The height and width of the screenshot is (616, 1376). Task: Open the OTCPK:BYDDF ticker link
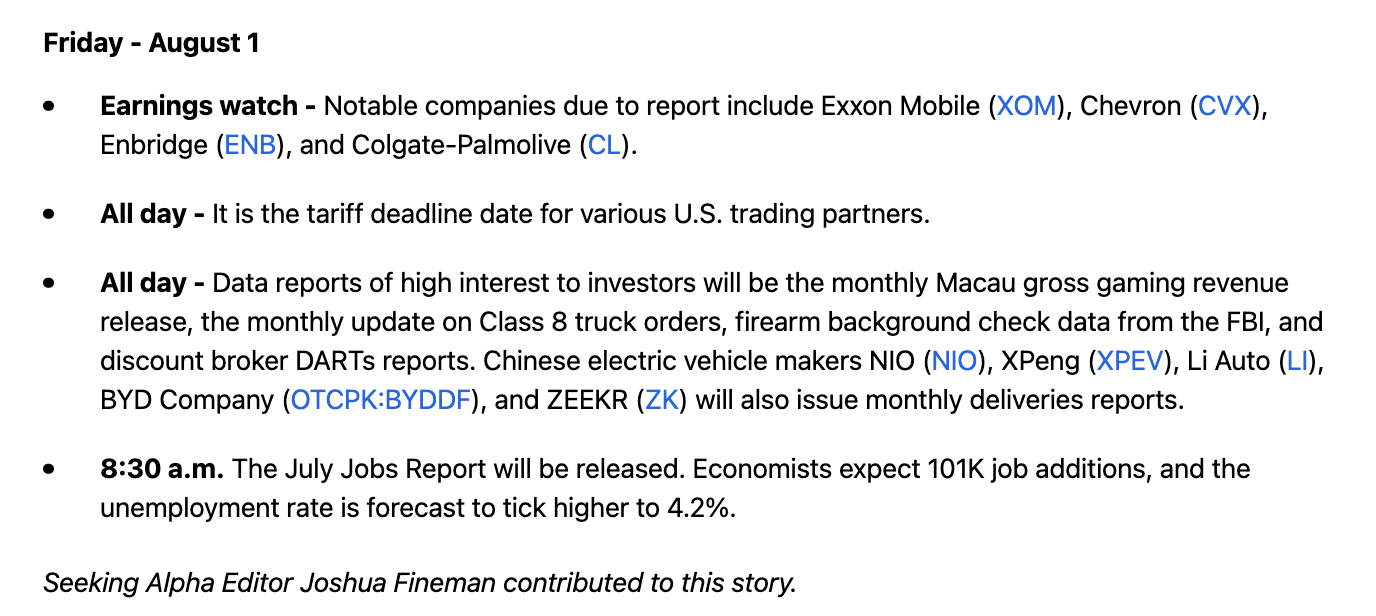click(381, 400)
